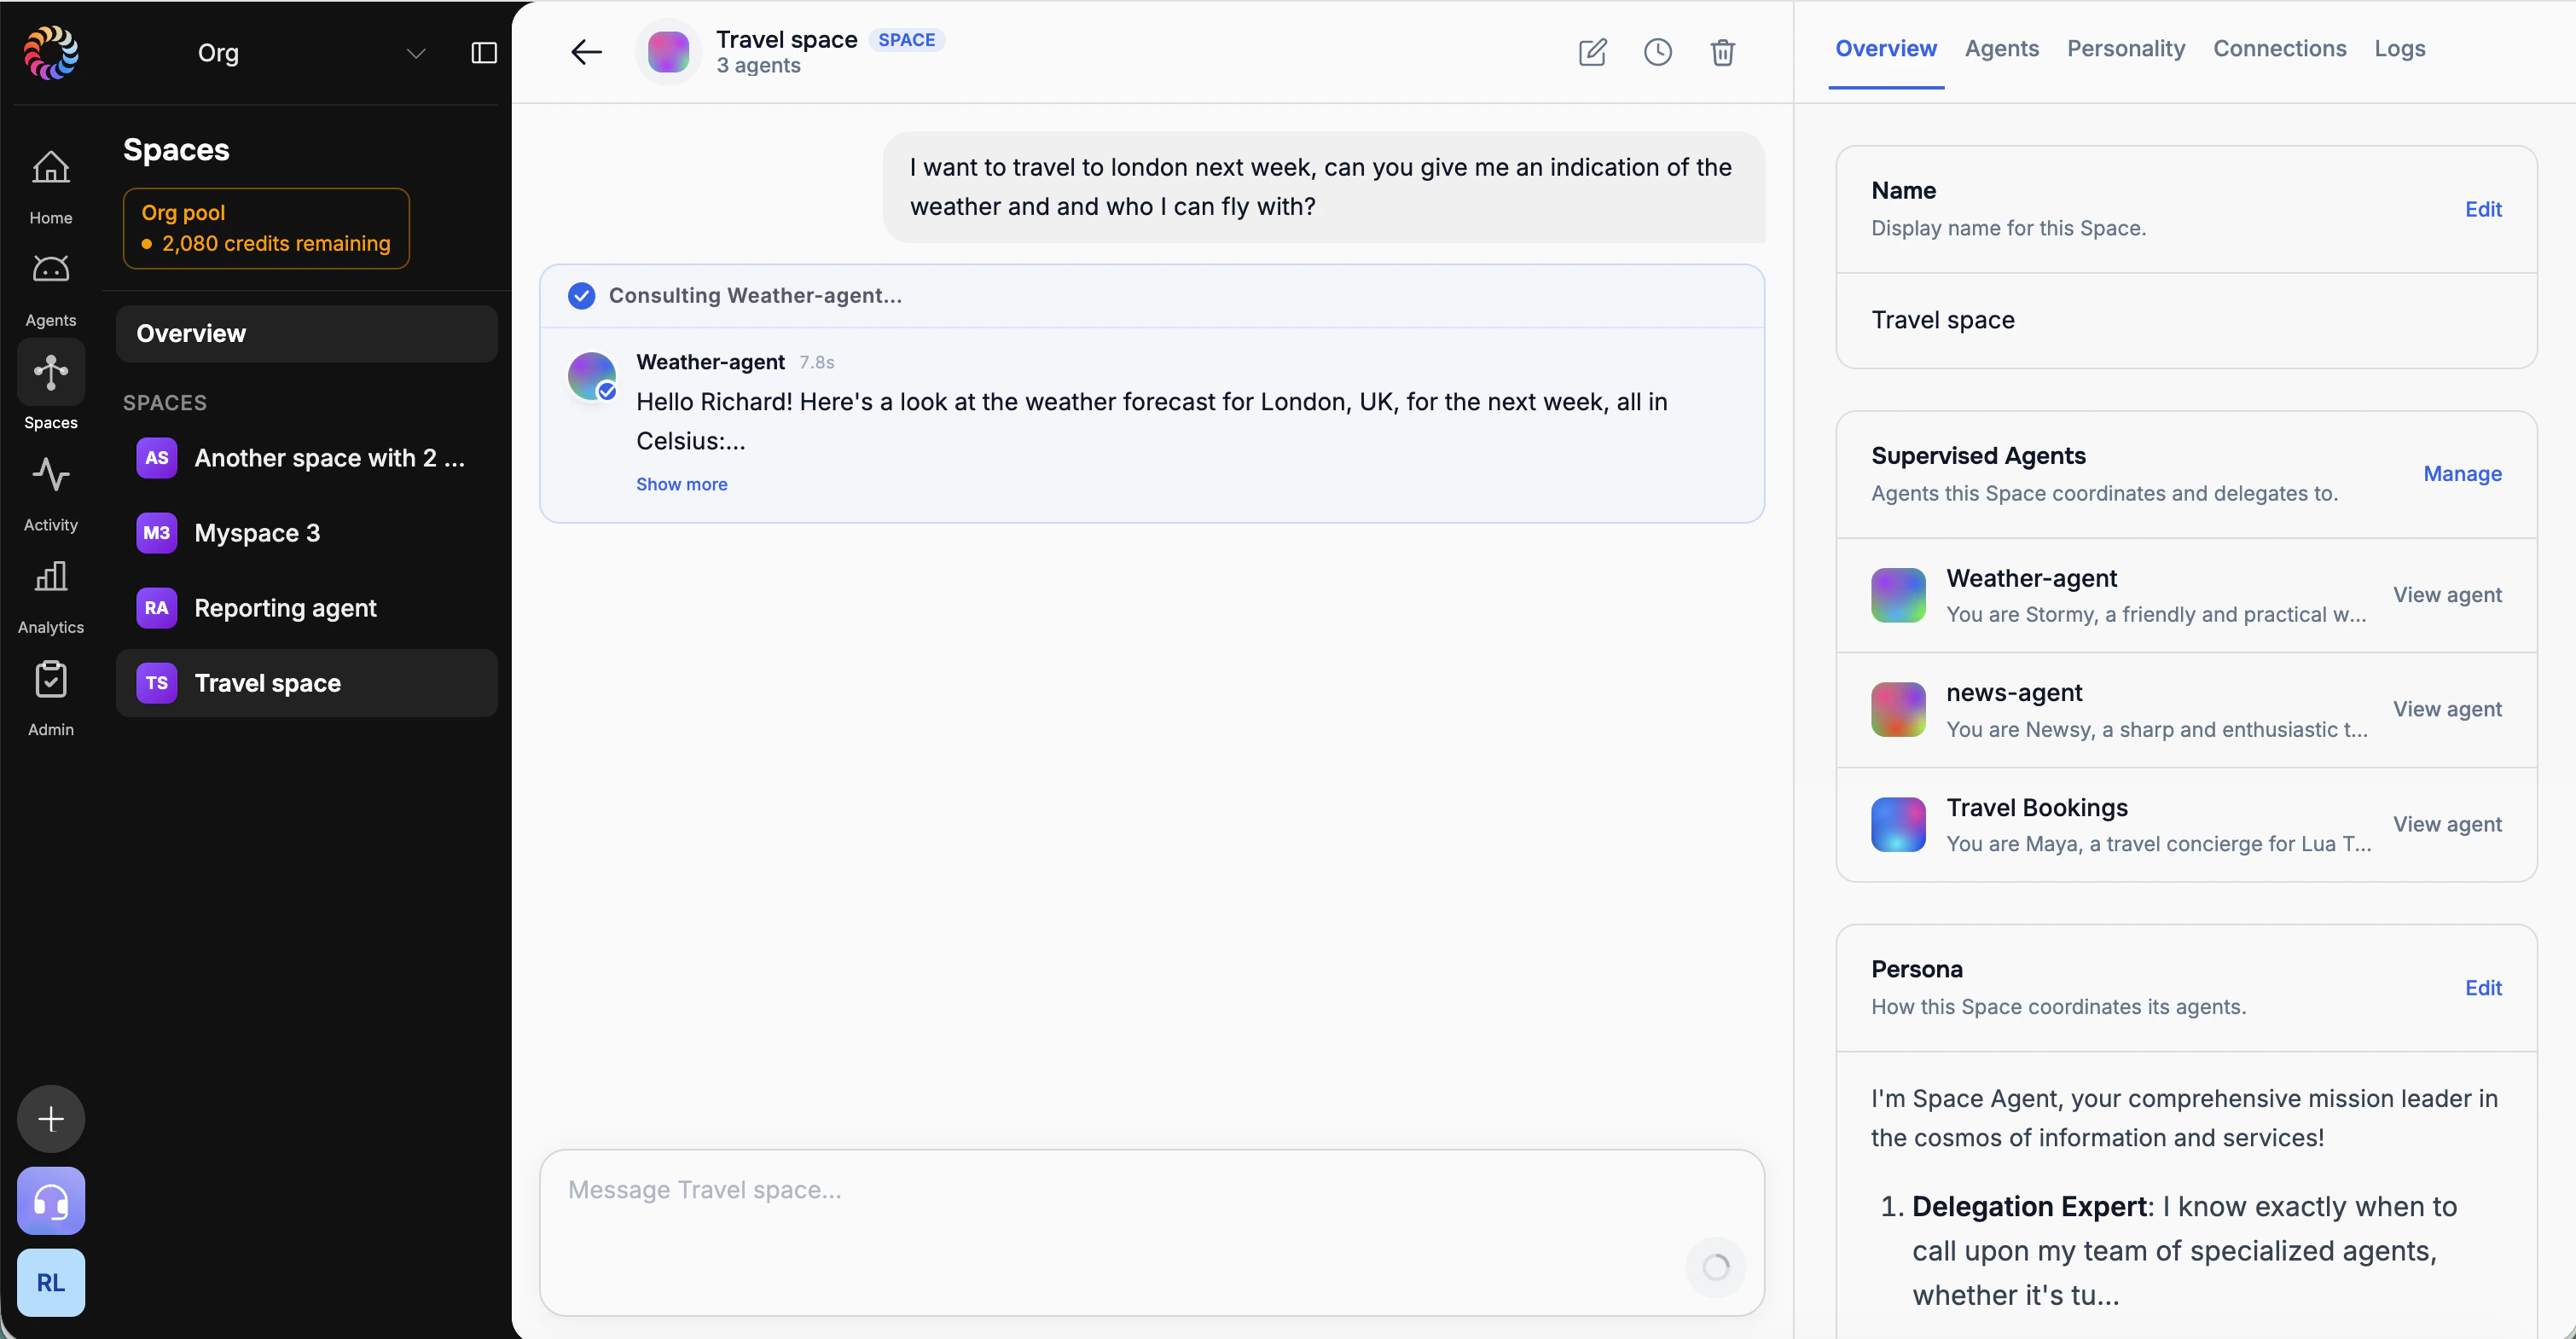This screenshot has width=2576, height=1339.
Task: Click the plus create button
Action: point(51,1118)
